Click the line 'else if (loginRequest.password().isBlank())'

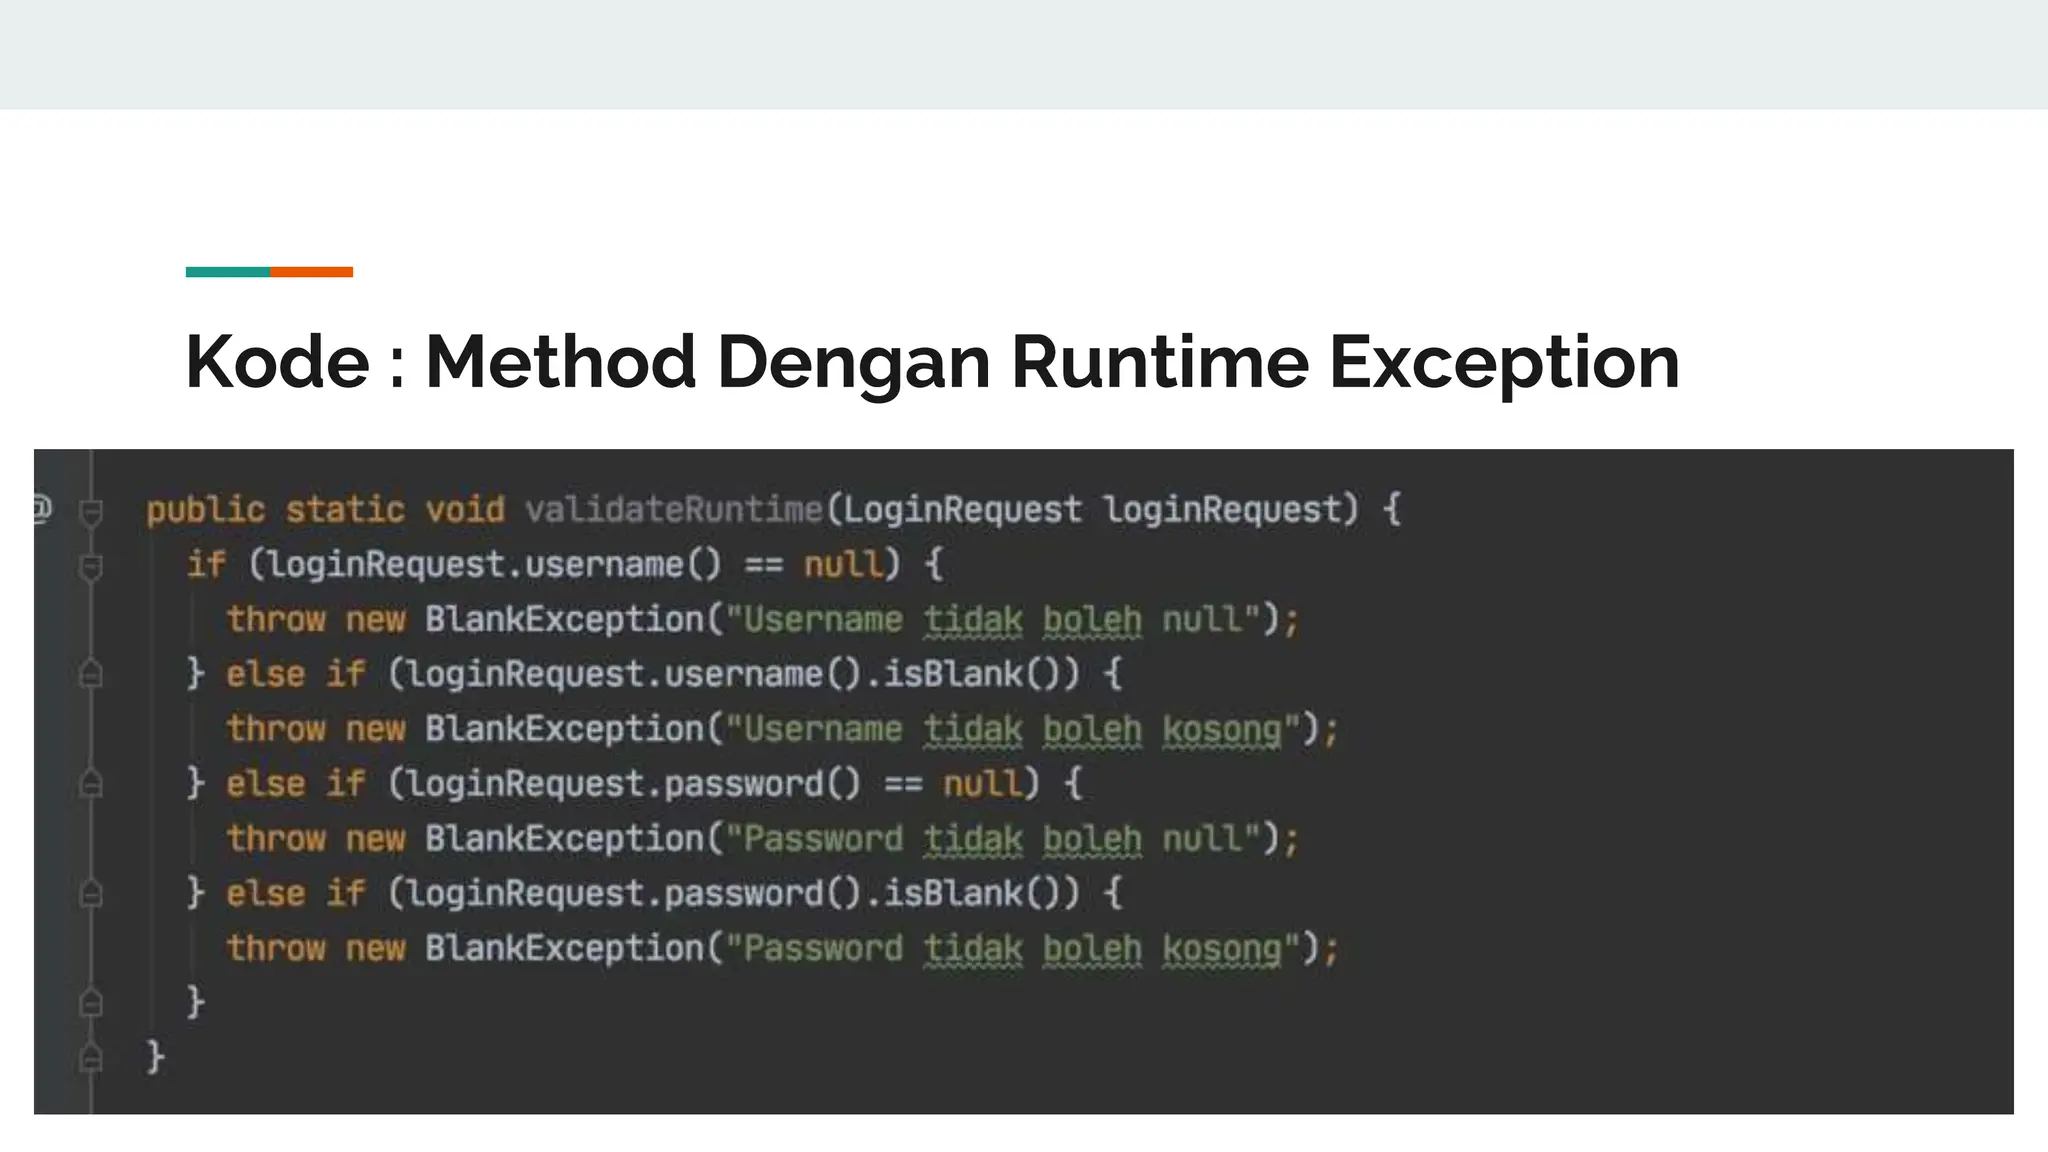[x=655, y=894]
